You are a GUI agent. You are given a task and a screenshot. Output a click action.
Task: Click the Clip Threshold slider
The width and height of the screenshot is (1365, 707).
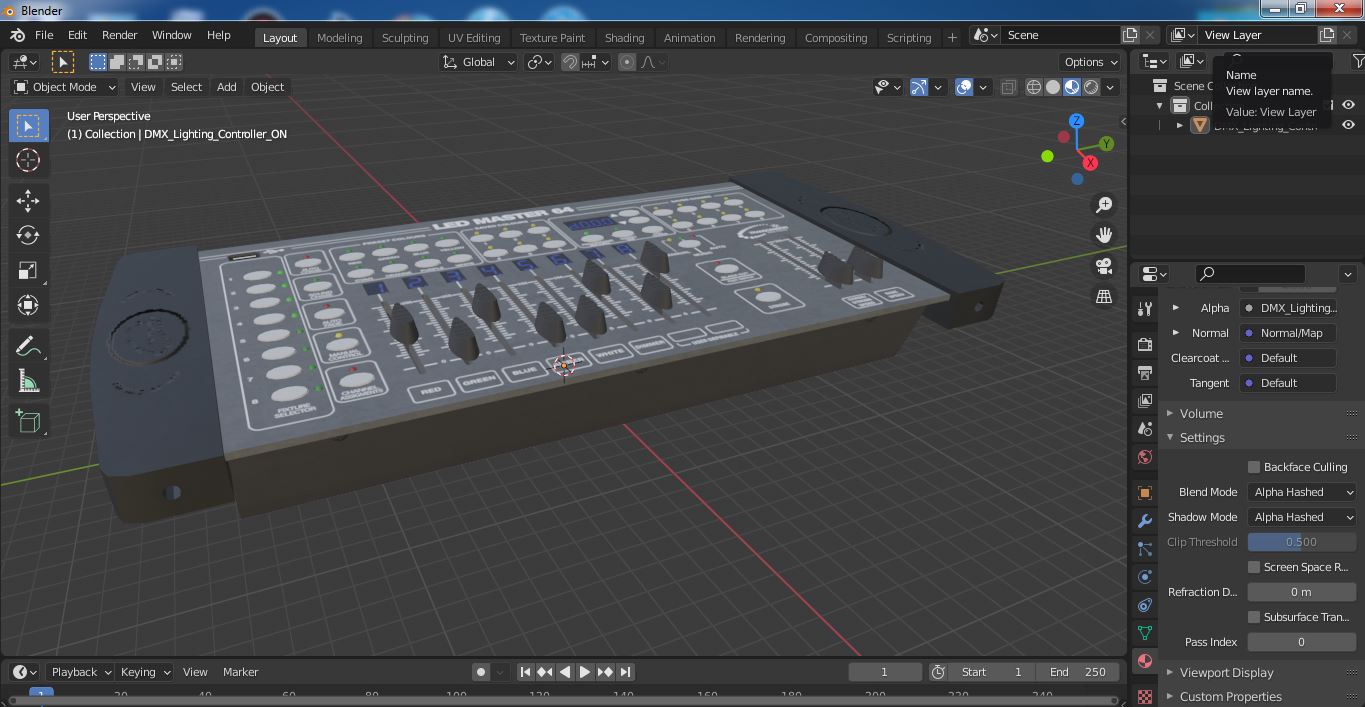[x=1302, y=542]
